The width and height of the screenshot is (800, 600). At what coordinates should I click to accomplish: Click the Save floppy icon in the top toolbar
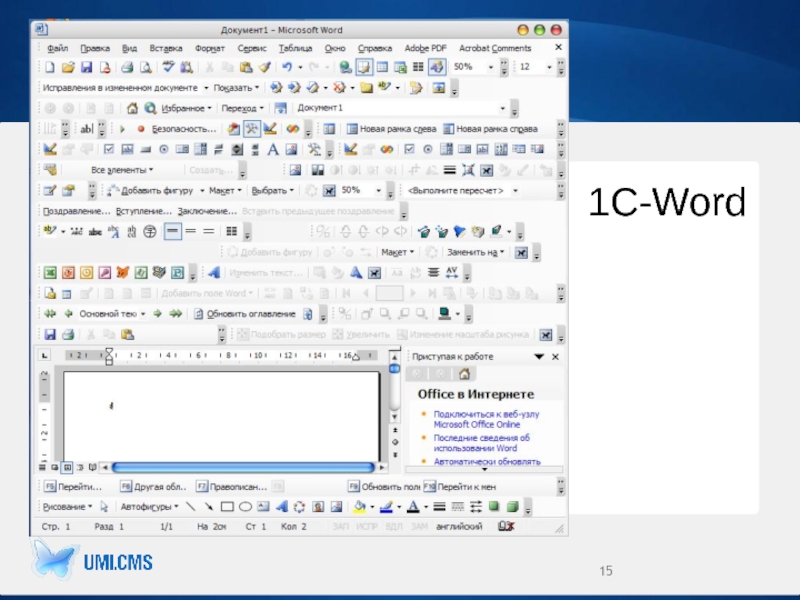pos(86,67)
